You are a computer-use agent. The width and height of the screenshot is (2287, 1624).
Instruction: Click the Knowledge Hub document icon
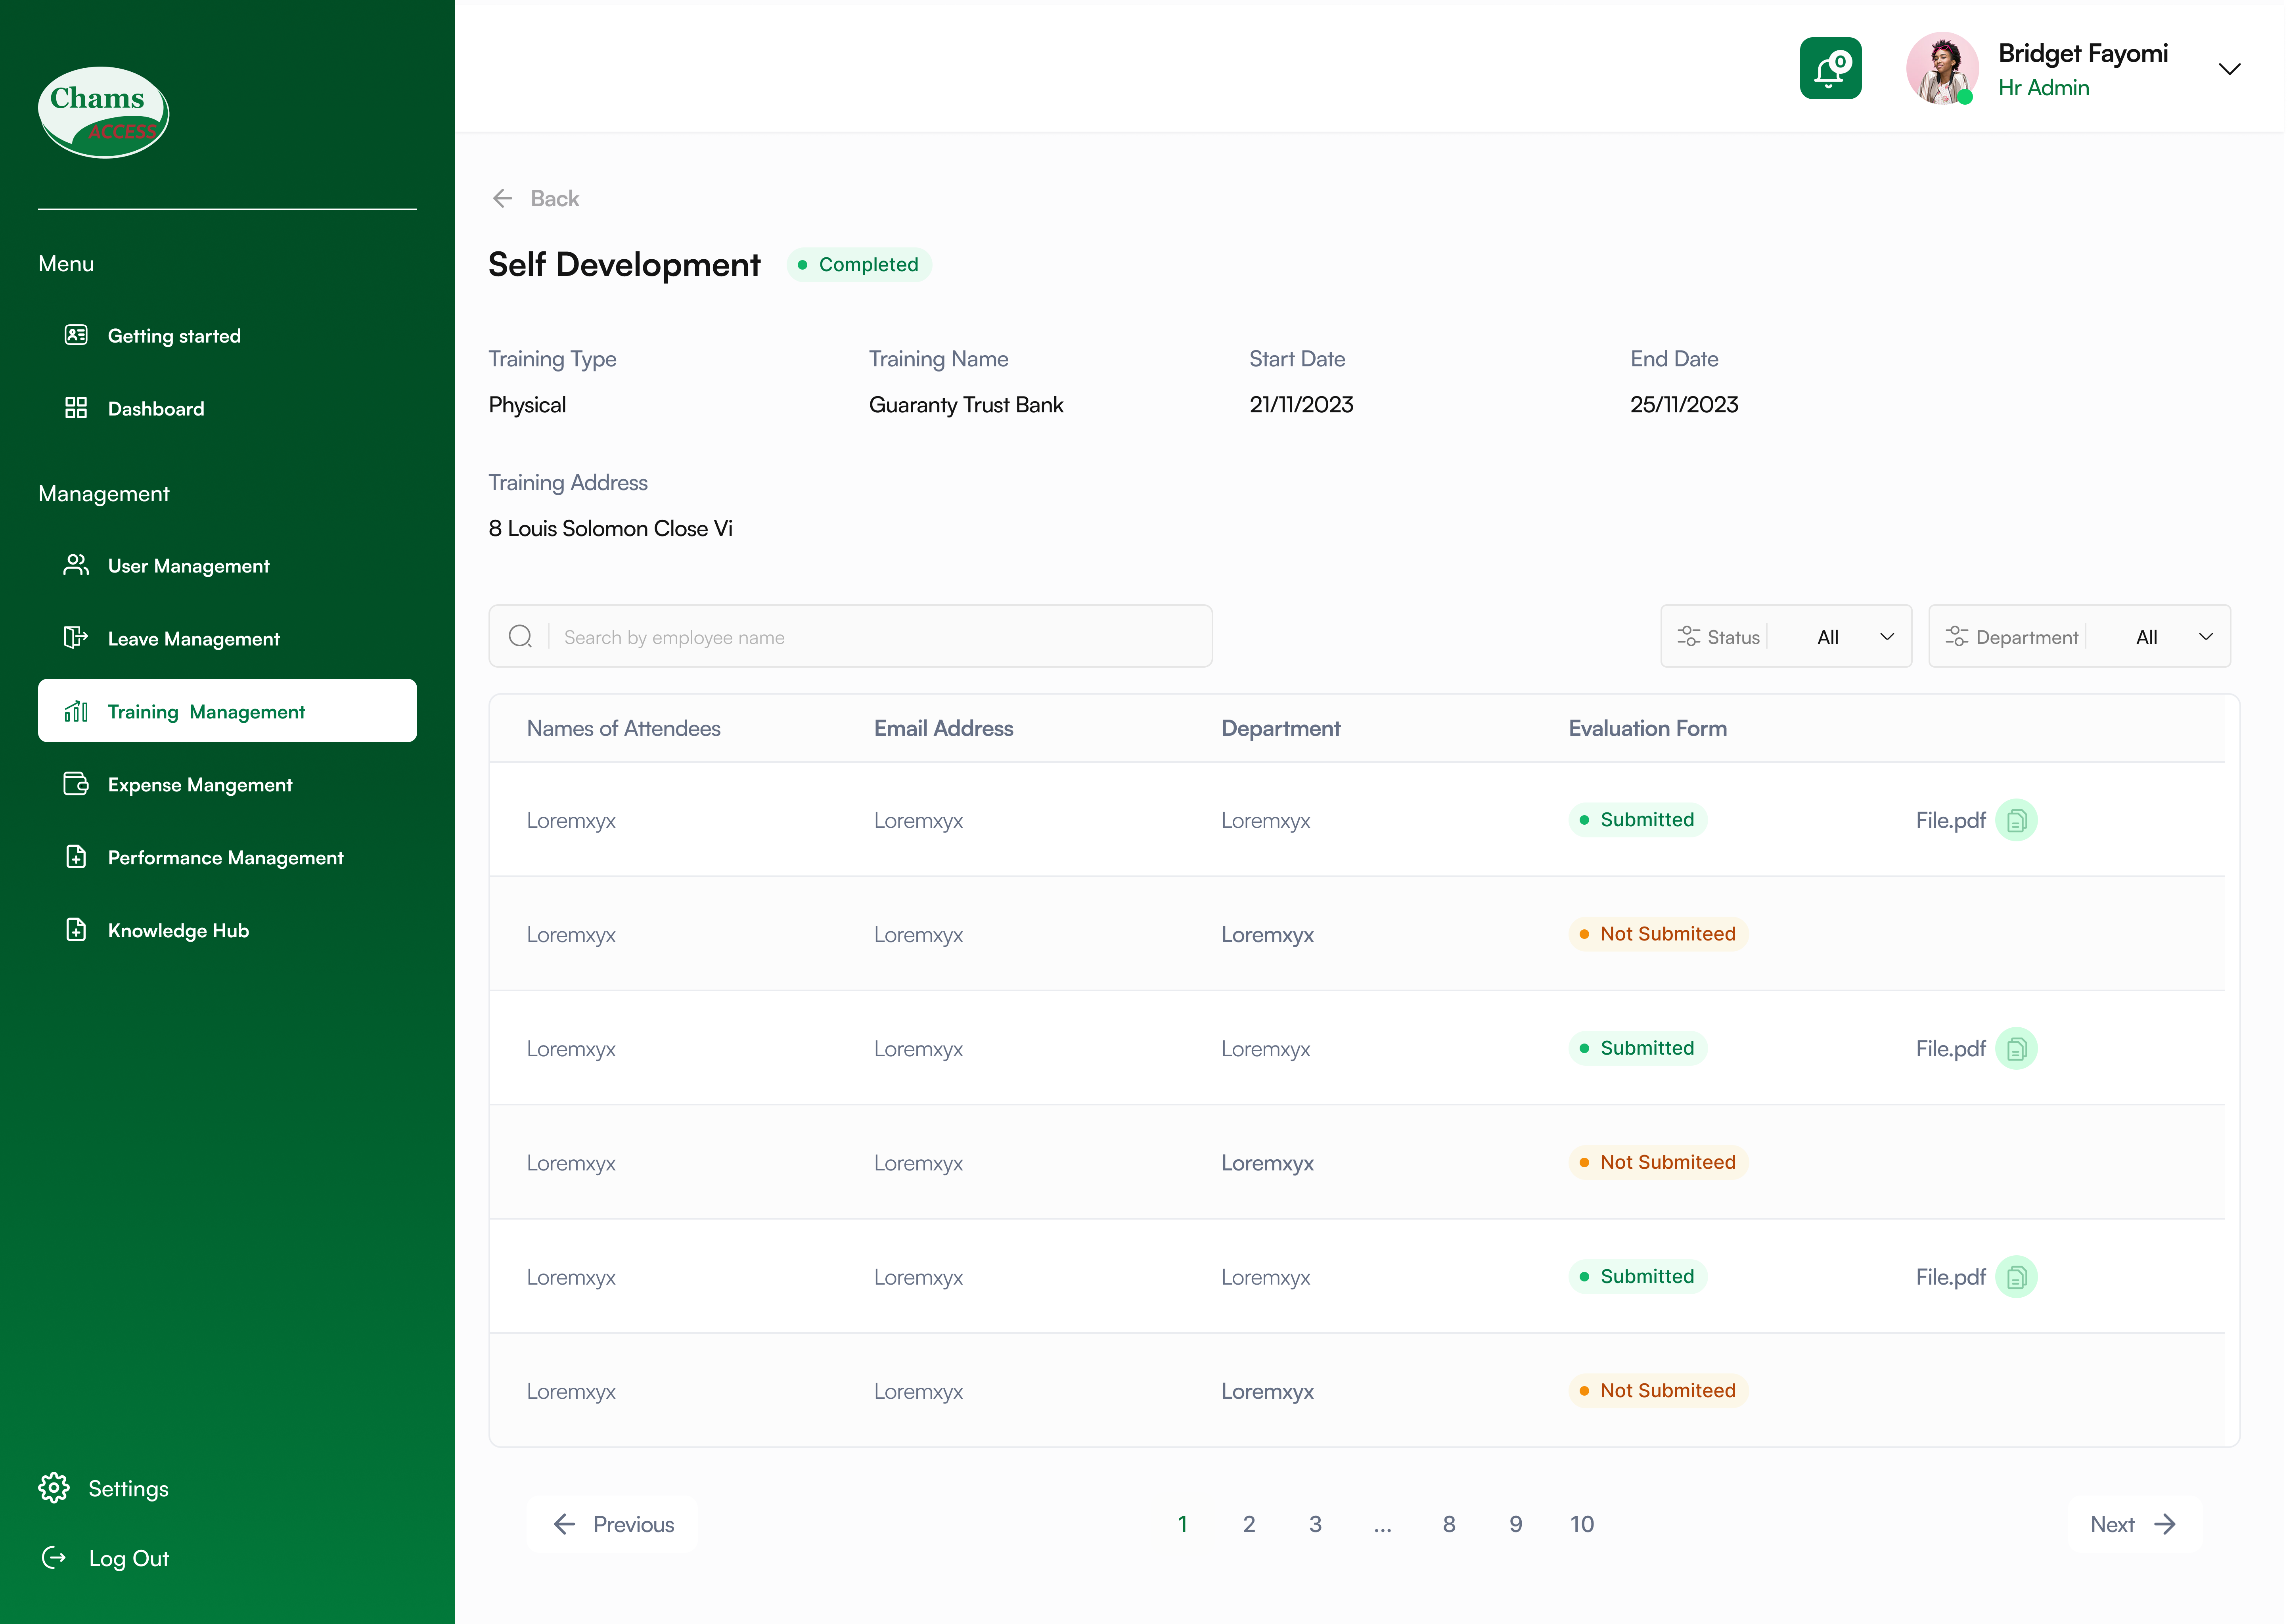pyautogui.click(x=76, y=930)
